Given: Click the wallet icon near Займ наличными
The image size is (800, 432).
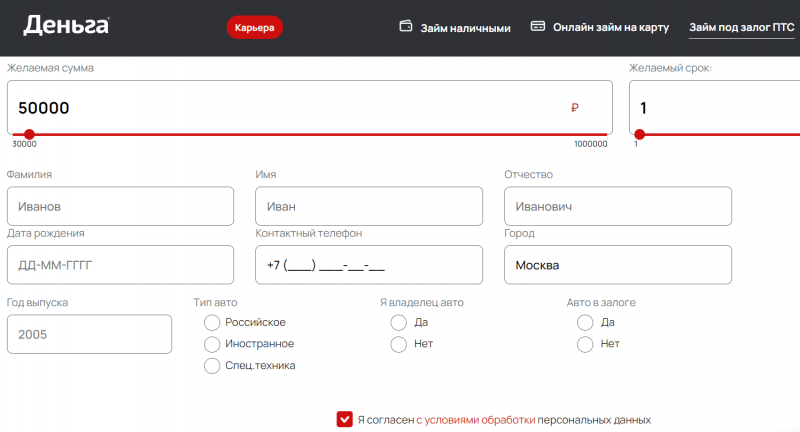Looking at the screenshot, I should 406,27.
